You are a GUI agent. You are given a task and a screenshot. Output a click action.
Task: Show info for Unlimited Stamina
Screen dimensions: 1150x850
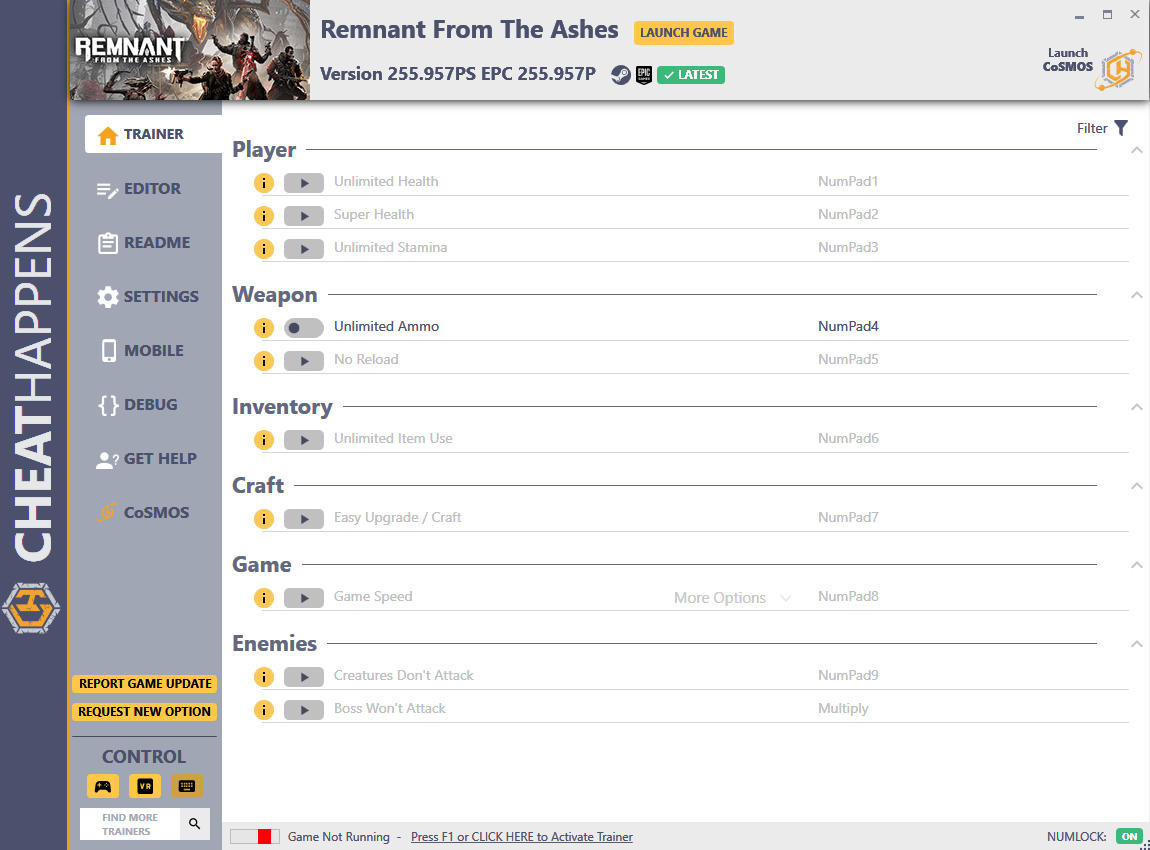click(264, 249)
